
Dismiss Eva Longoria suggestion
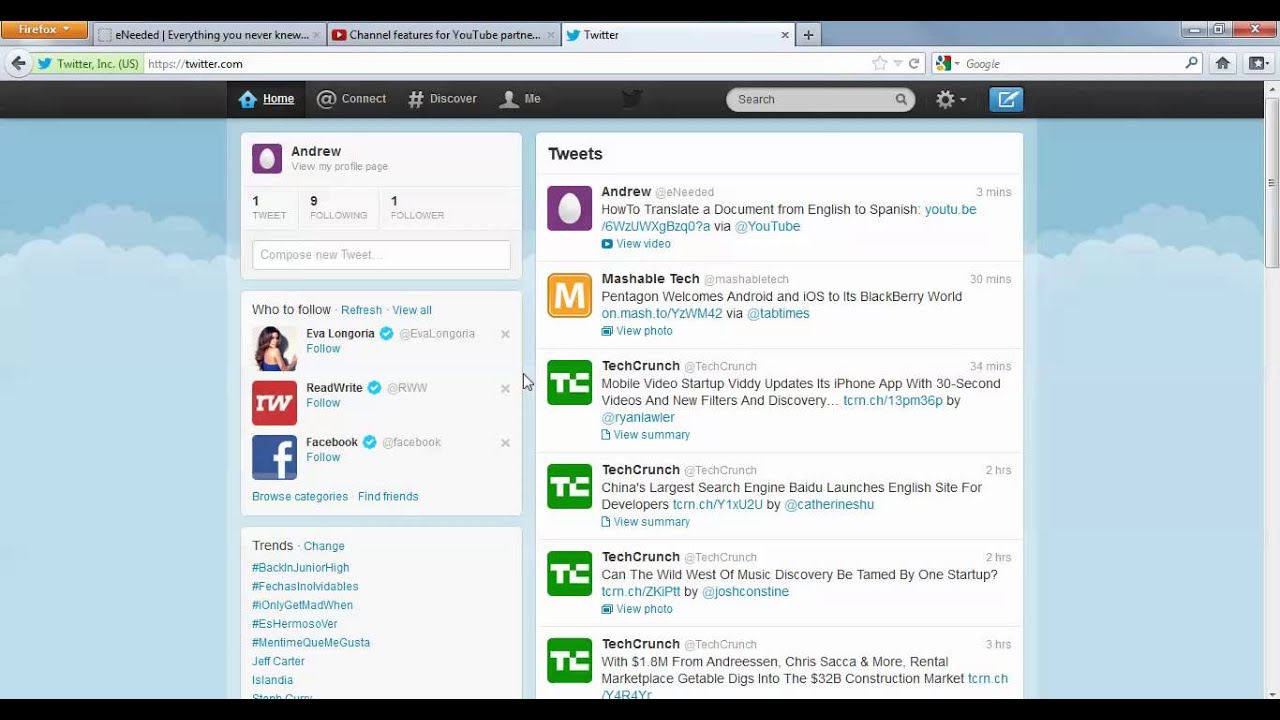tap(505, 334)
